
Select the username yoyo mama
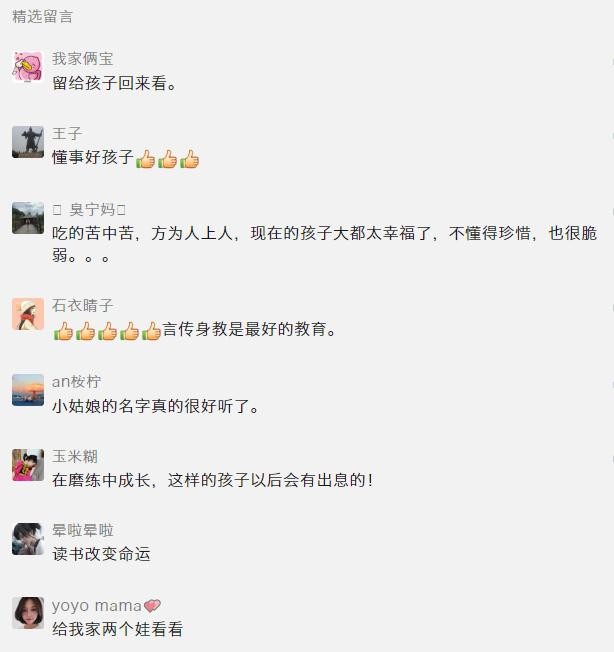(97, 606)
